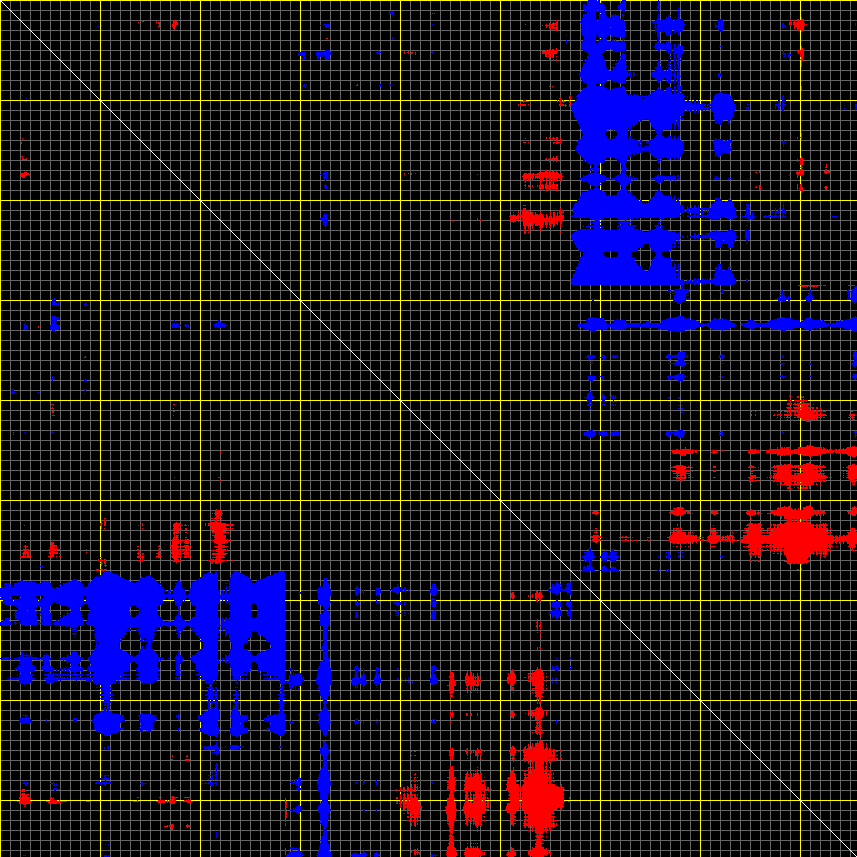Click the blue blob touching the right edge
This screenshot has width=857, height=857.
(852, 295)
